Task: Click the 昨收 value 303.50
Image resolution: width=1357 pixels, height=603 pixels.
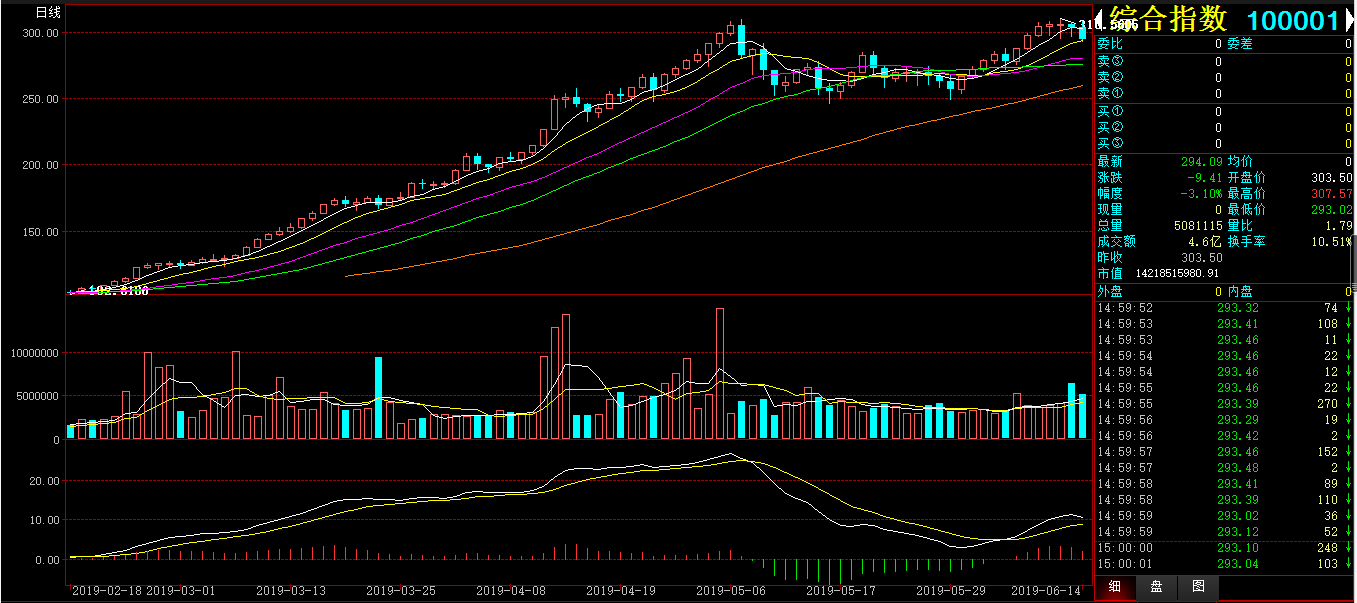Action: click(1203, 257)
